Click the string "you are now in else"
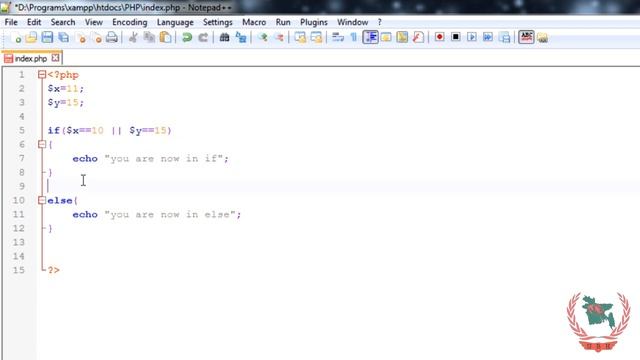 (x=170, y=214)
